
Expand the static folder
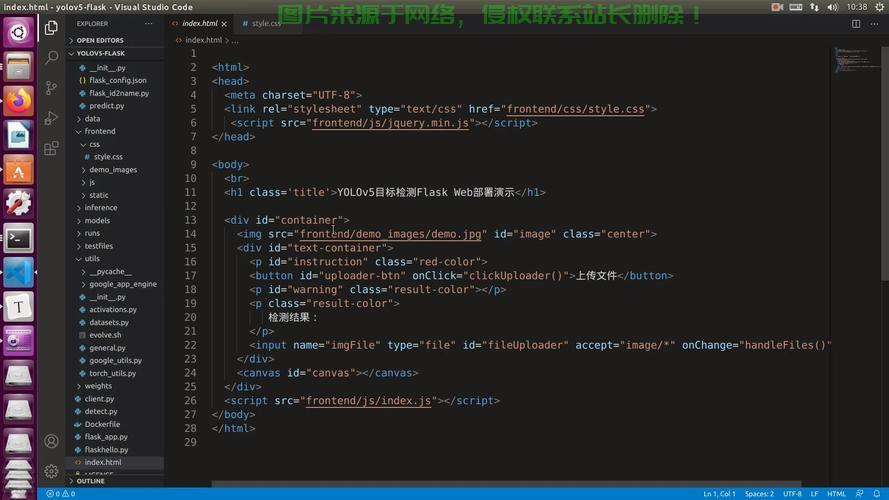pos(99,195)
